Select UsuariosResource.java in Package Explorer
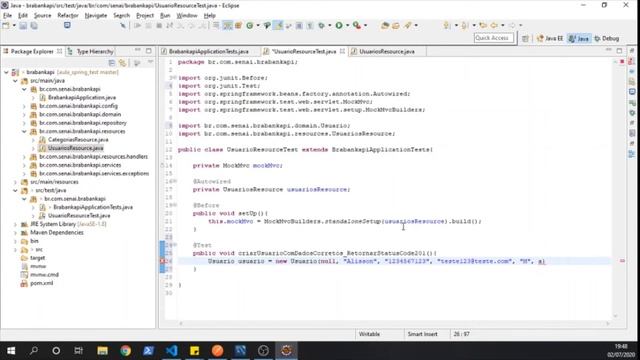Screen dimensions: 640x360 [76, 148]
